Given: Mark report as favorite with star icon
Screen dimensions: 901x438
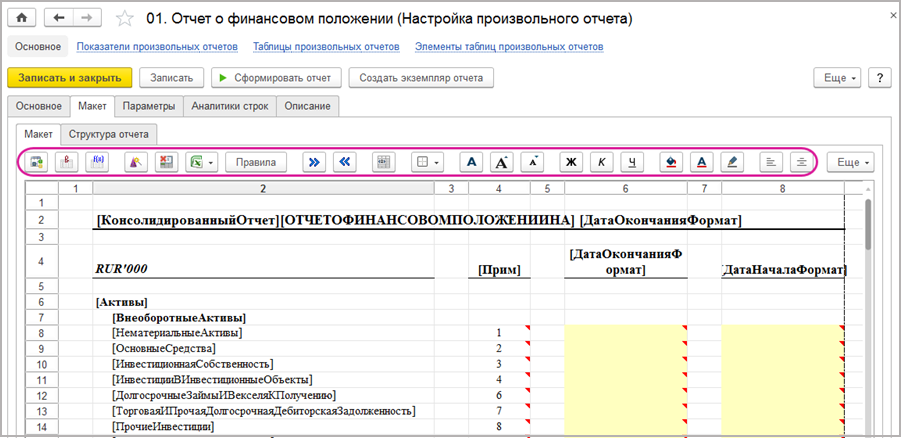Looking at the screenshot, I should pos(124,19).
